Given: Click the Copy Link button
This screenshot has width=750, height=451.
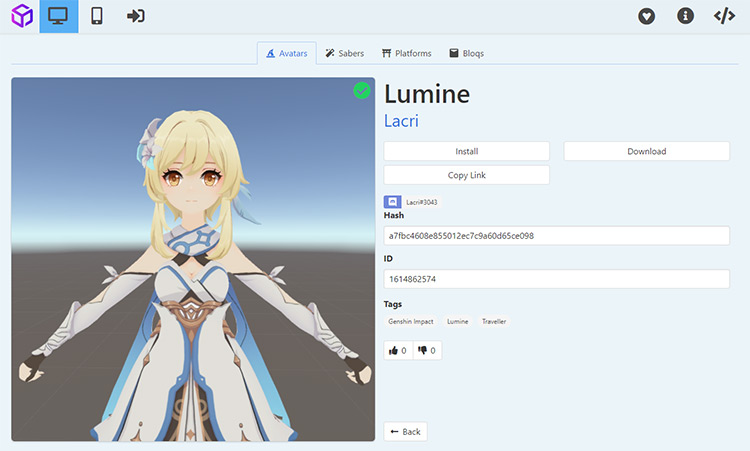Looking at the screenshot, I should [466, 175].
